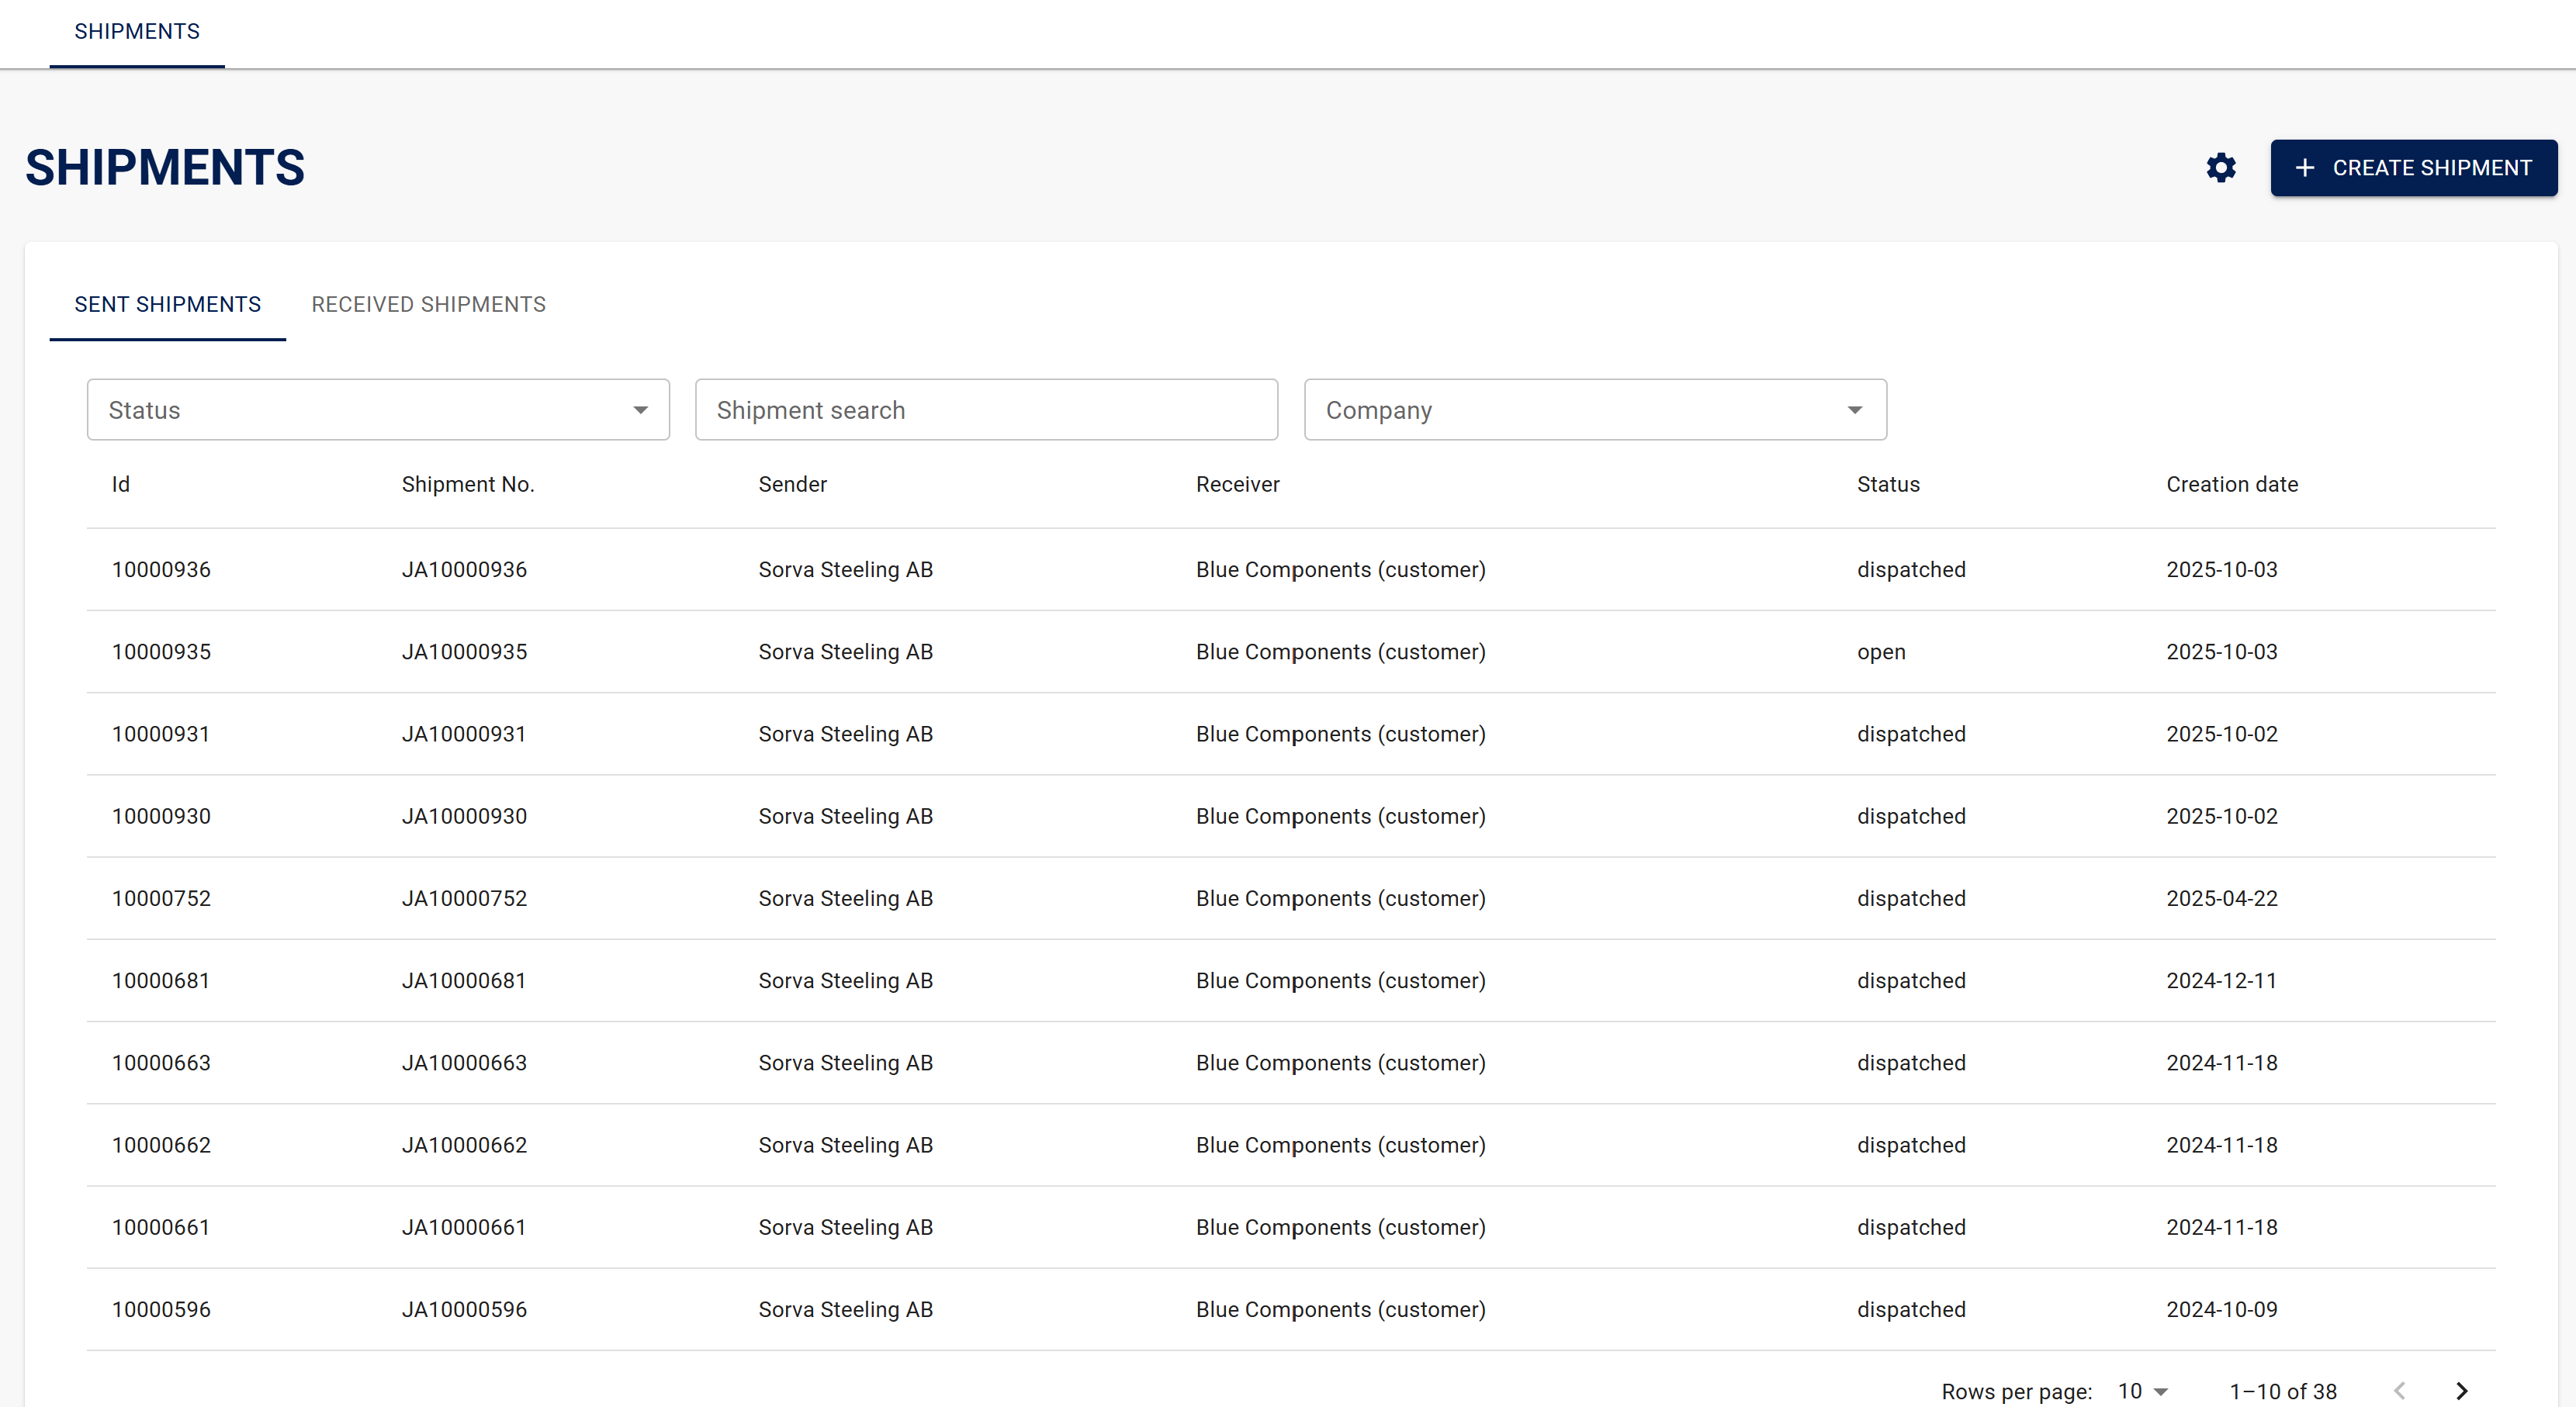The image size is (2576, 1407).
Task: Open shipment row JA10000681
Action: tap(464, 981)
